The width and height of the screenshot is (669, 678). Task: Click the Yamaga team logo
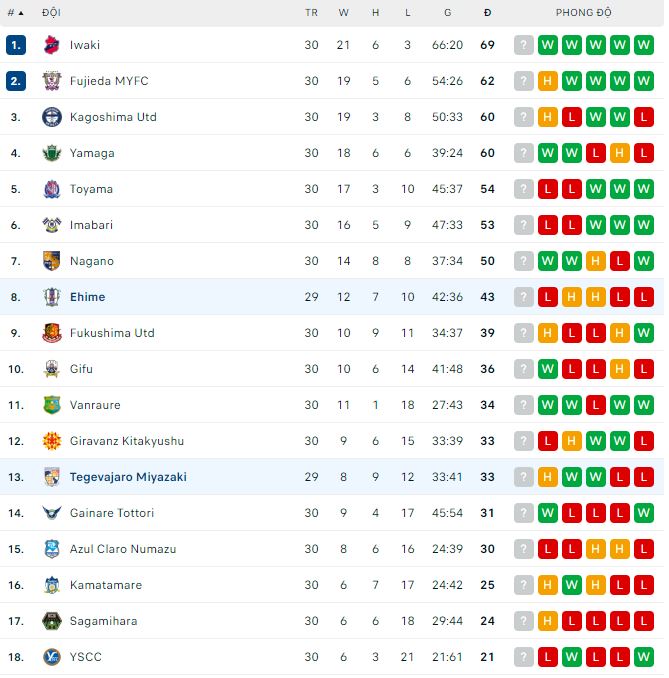tap(52, 153)
